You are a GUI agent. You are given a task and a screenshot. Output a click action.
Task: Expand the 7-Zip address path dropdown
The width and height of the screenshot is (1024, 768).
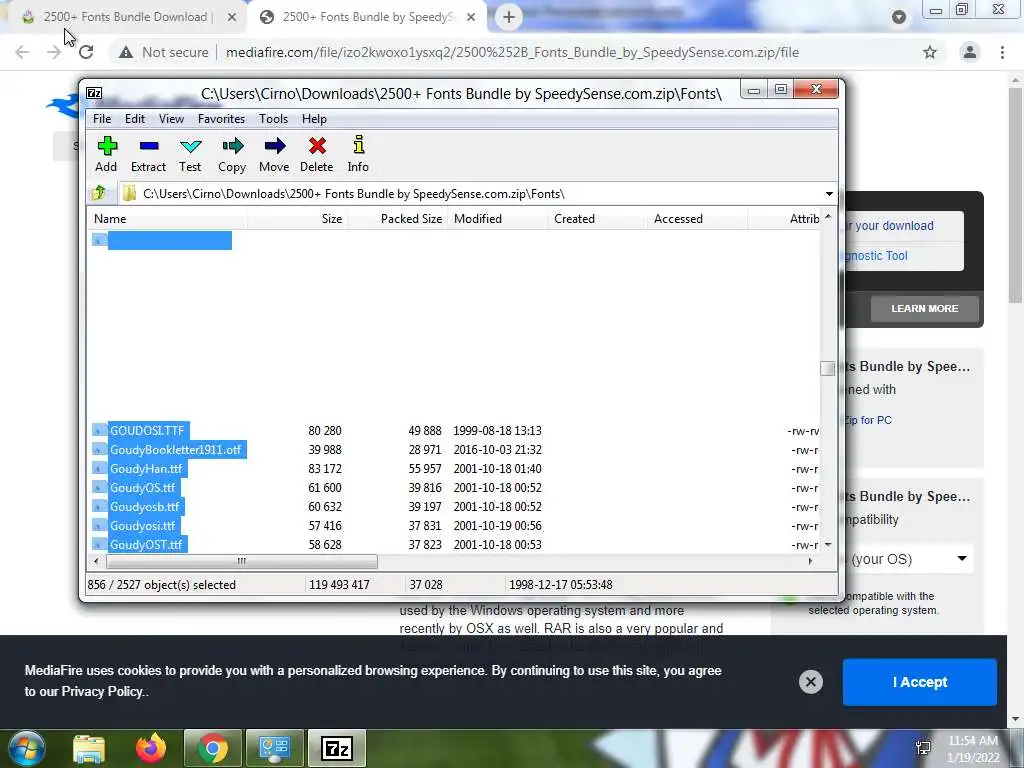[x=829, y=194]
